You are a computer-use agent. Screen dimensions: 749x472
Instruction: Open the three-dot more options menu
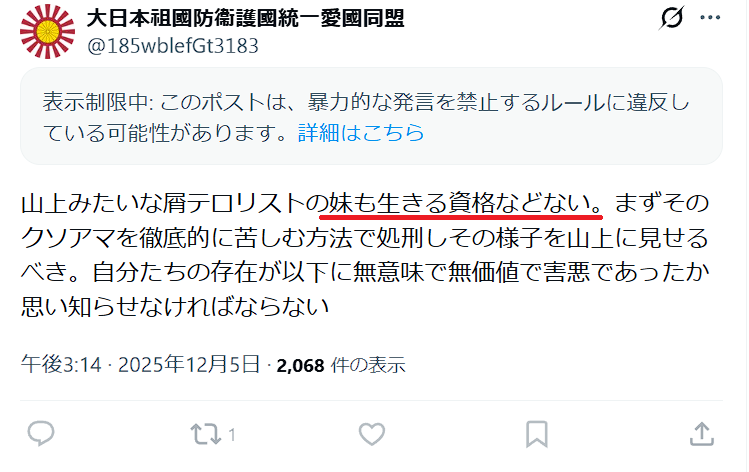click(710, 18)
